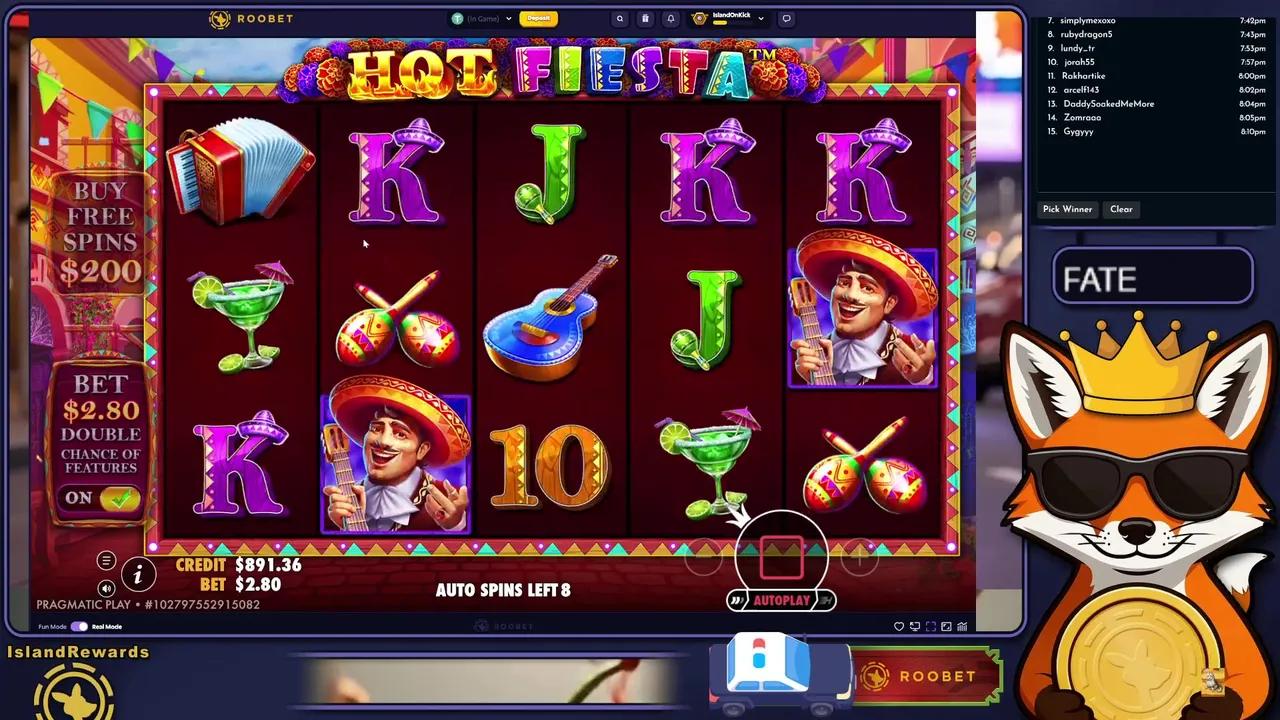Open the notifications bell
This screenshot has width=1280, height=720.
671,18
